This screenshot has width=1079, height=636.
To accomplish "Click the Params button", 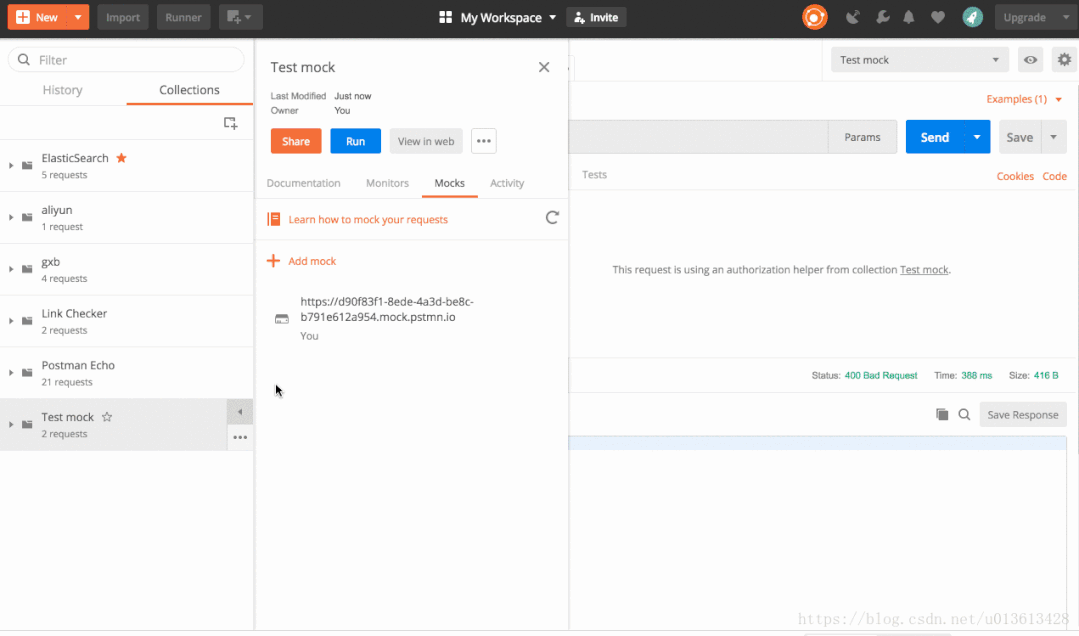I will pos(862,137).
